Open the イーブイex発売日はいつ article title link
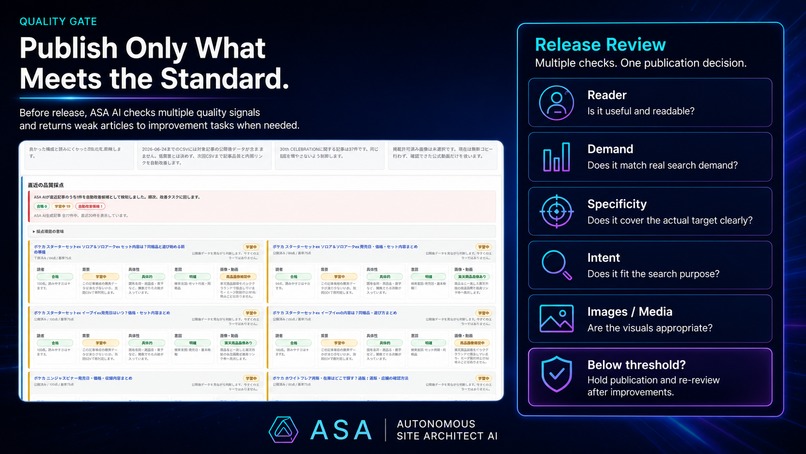 [x=102, y=313]
